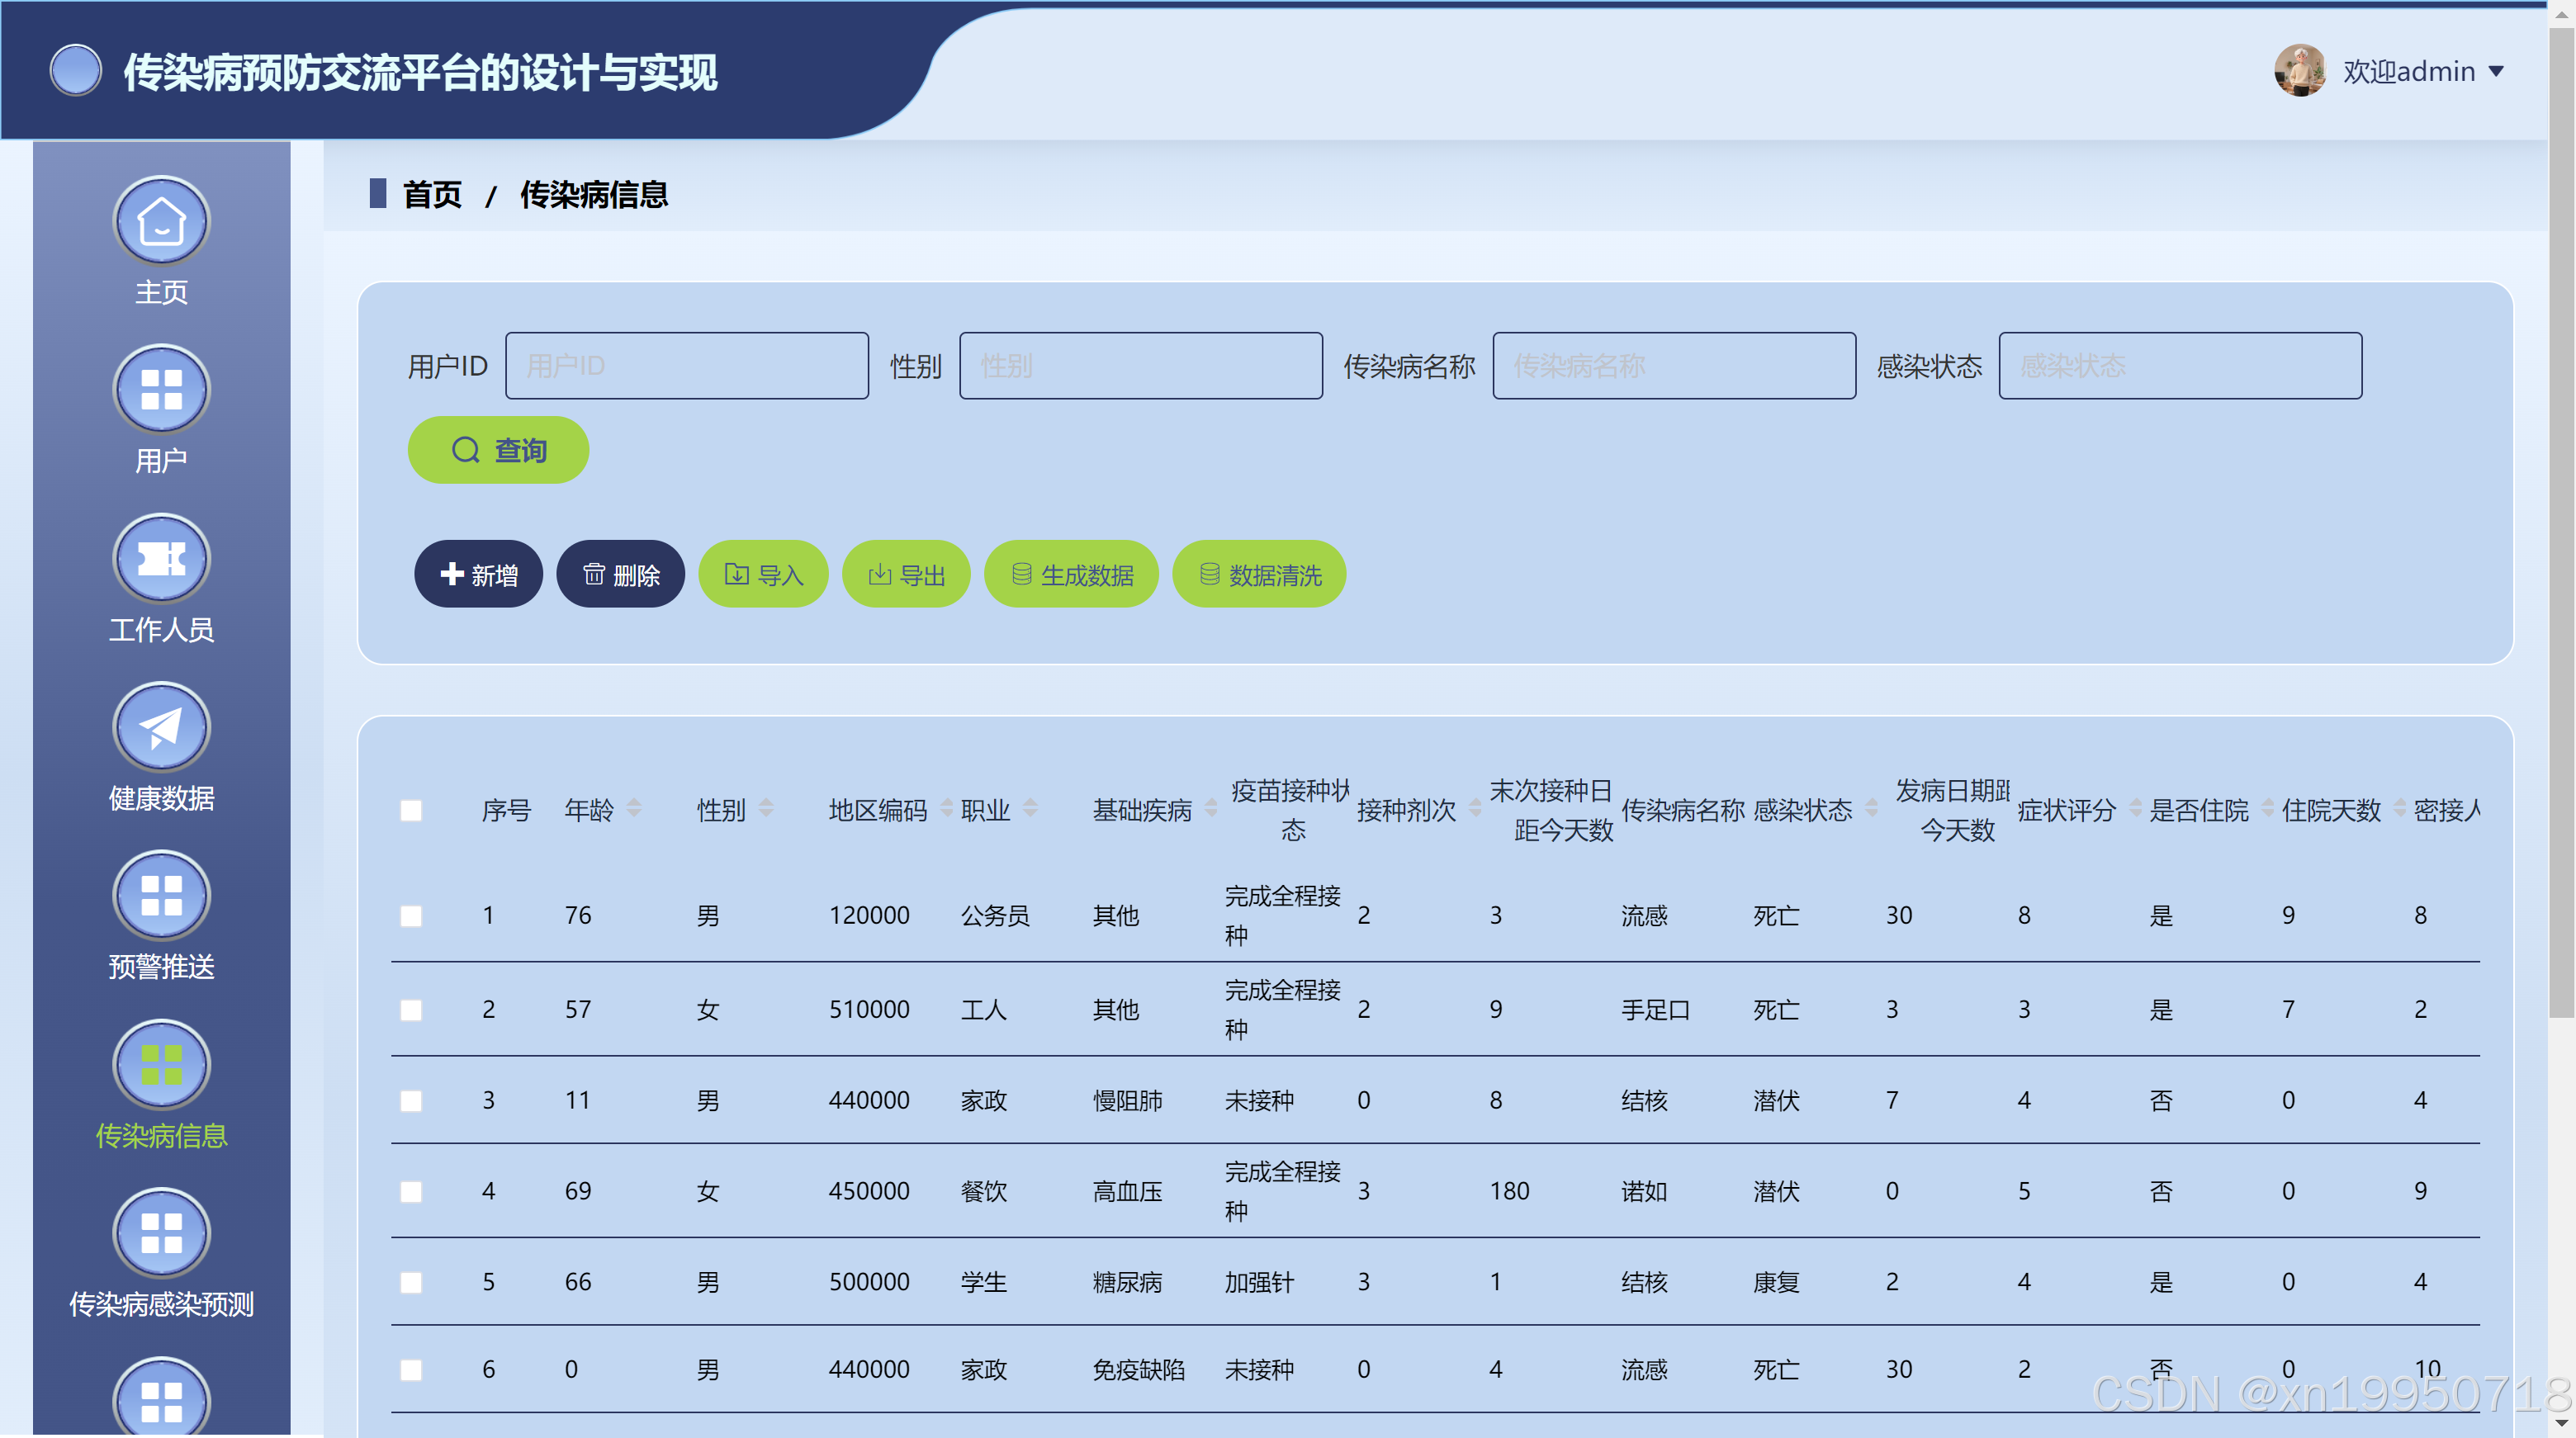Go to 首页 breadcrumb link
Screen dimensions: 2576x1438
click(432, 194)
